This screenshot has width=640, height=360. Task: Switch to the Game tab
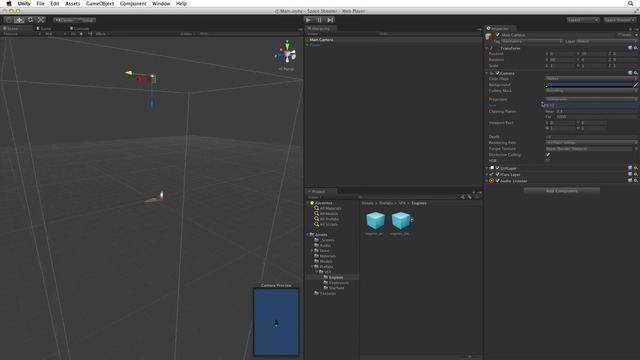[44, 29]
